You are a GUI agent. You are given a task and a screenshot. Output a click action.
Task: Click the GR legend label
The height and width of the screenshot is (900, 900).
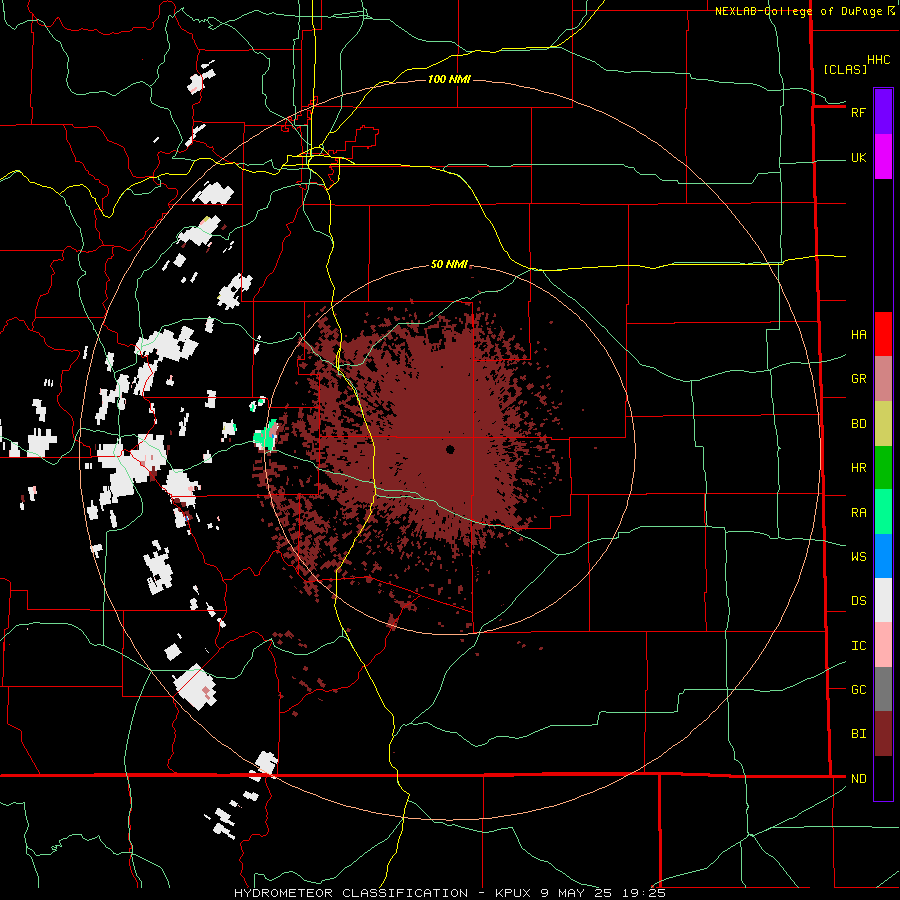858,379
